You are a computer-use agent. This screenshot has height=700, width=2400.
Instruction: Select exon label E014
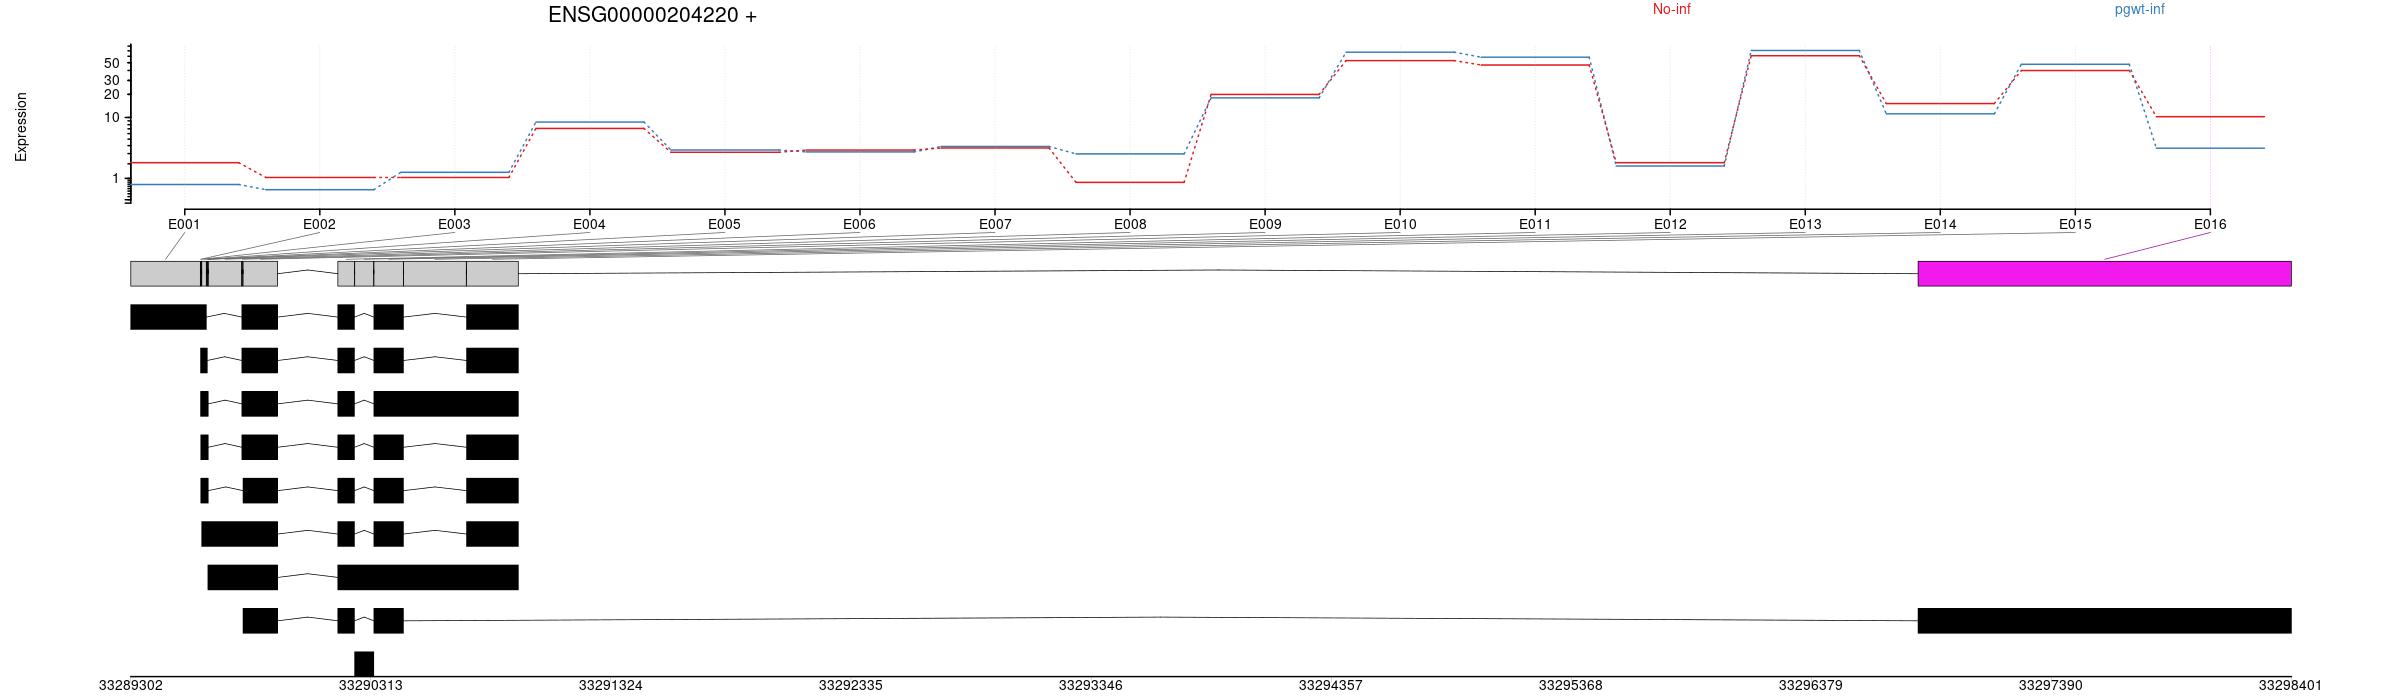[x=1940, y=224]
